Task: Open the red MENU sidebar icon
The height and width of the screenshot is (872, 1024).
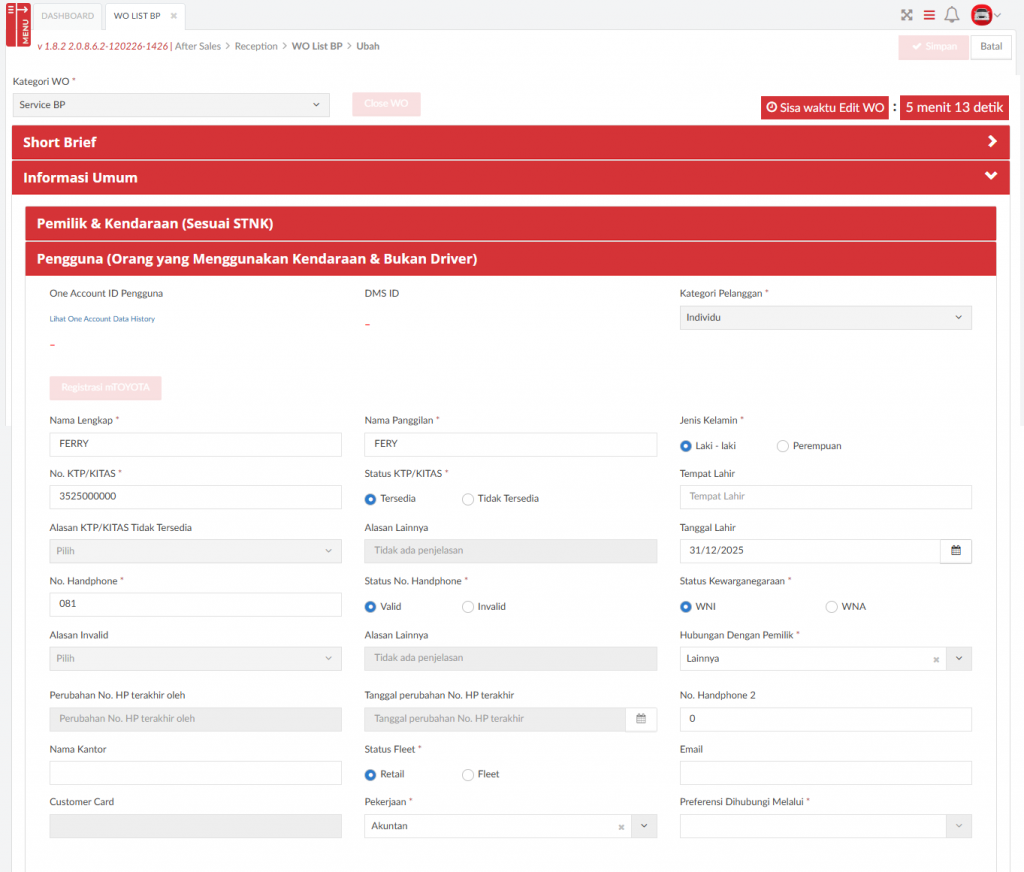Action: pyautogui.click(x=18, y=24)
